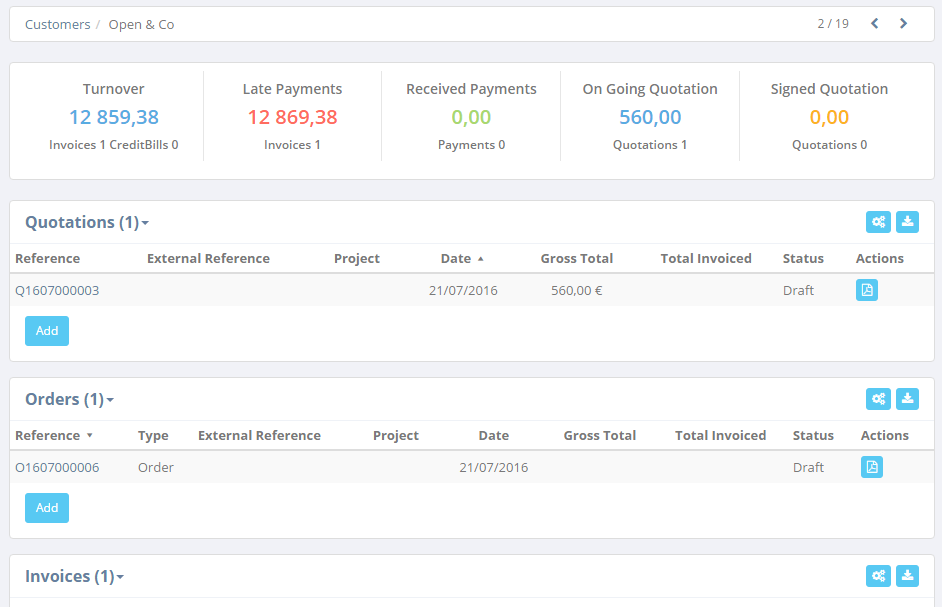Open Orders panel column settings gears icon
This screenshot has width=942, height=607.
878,399
